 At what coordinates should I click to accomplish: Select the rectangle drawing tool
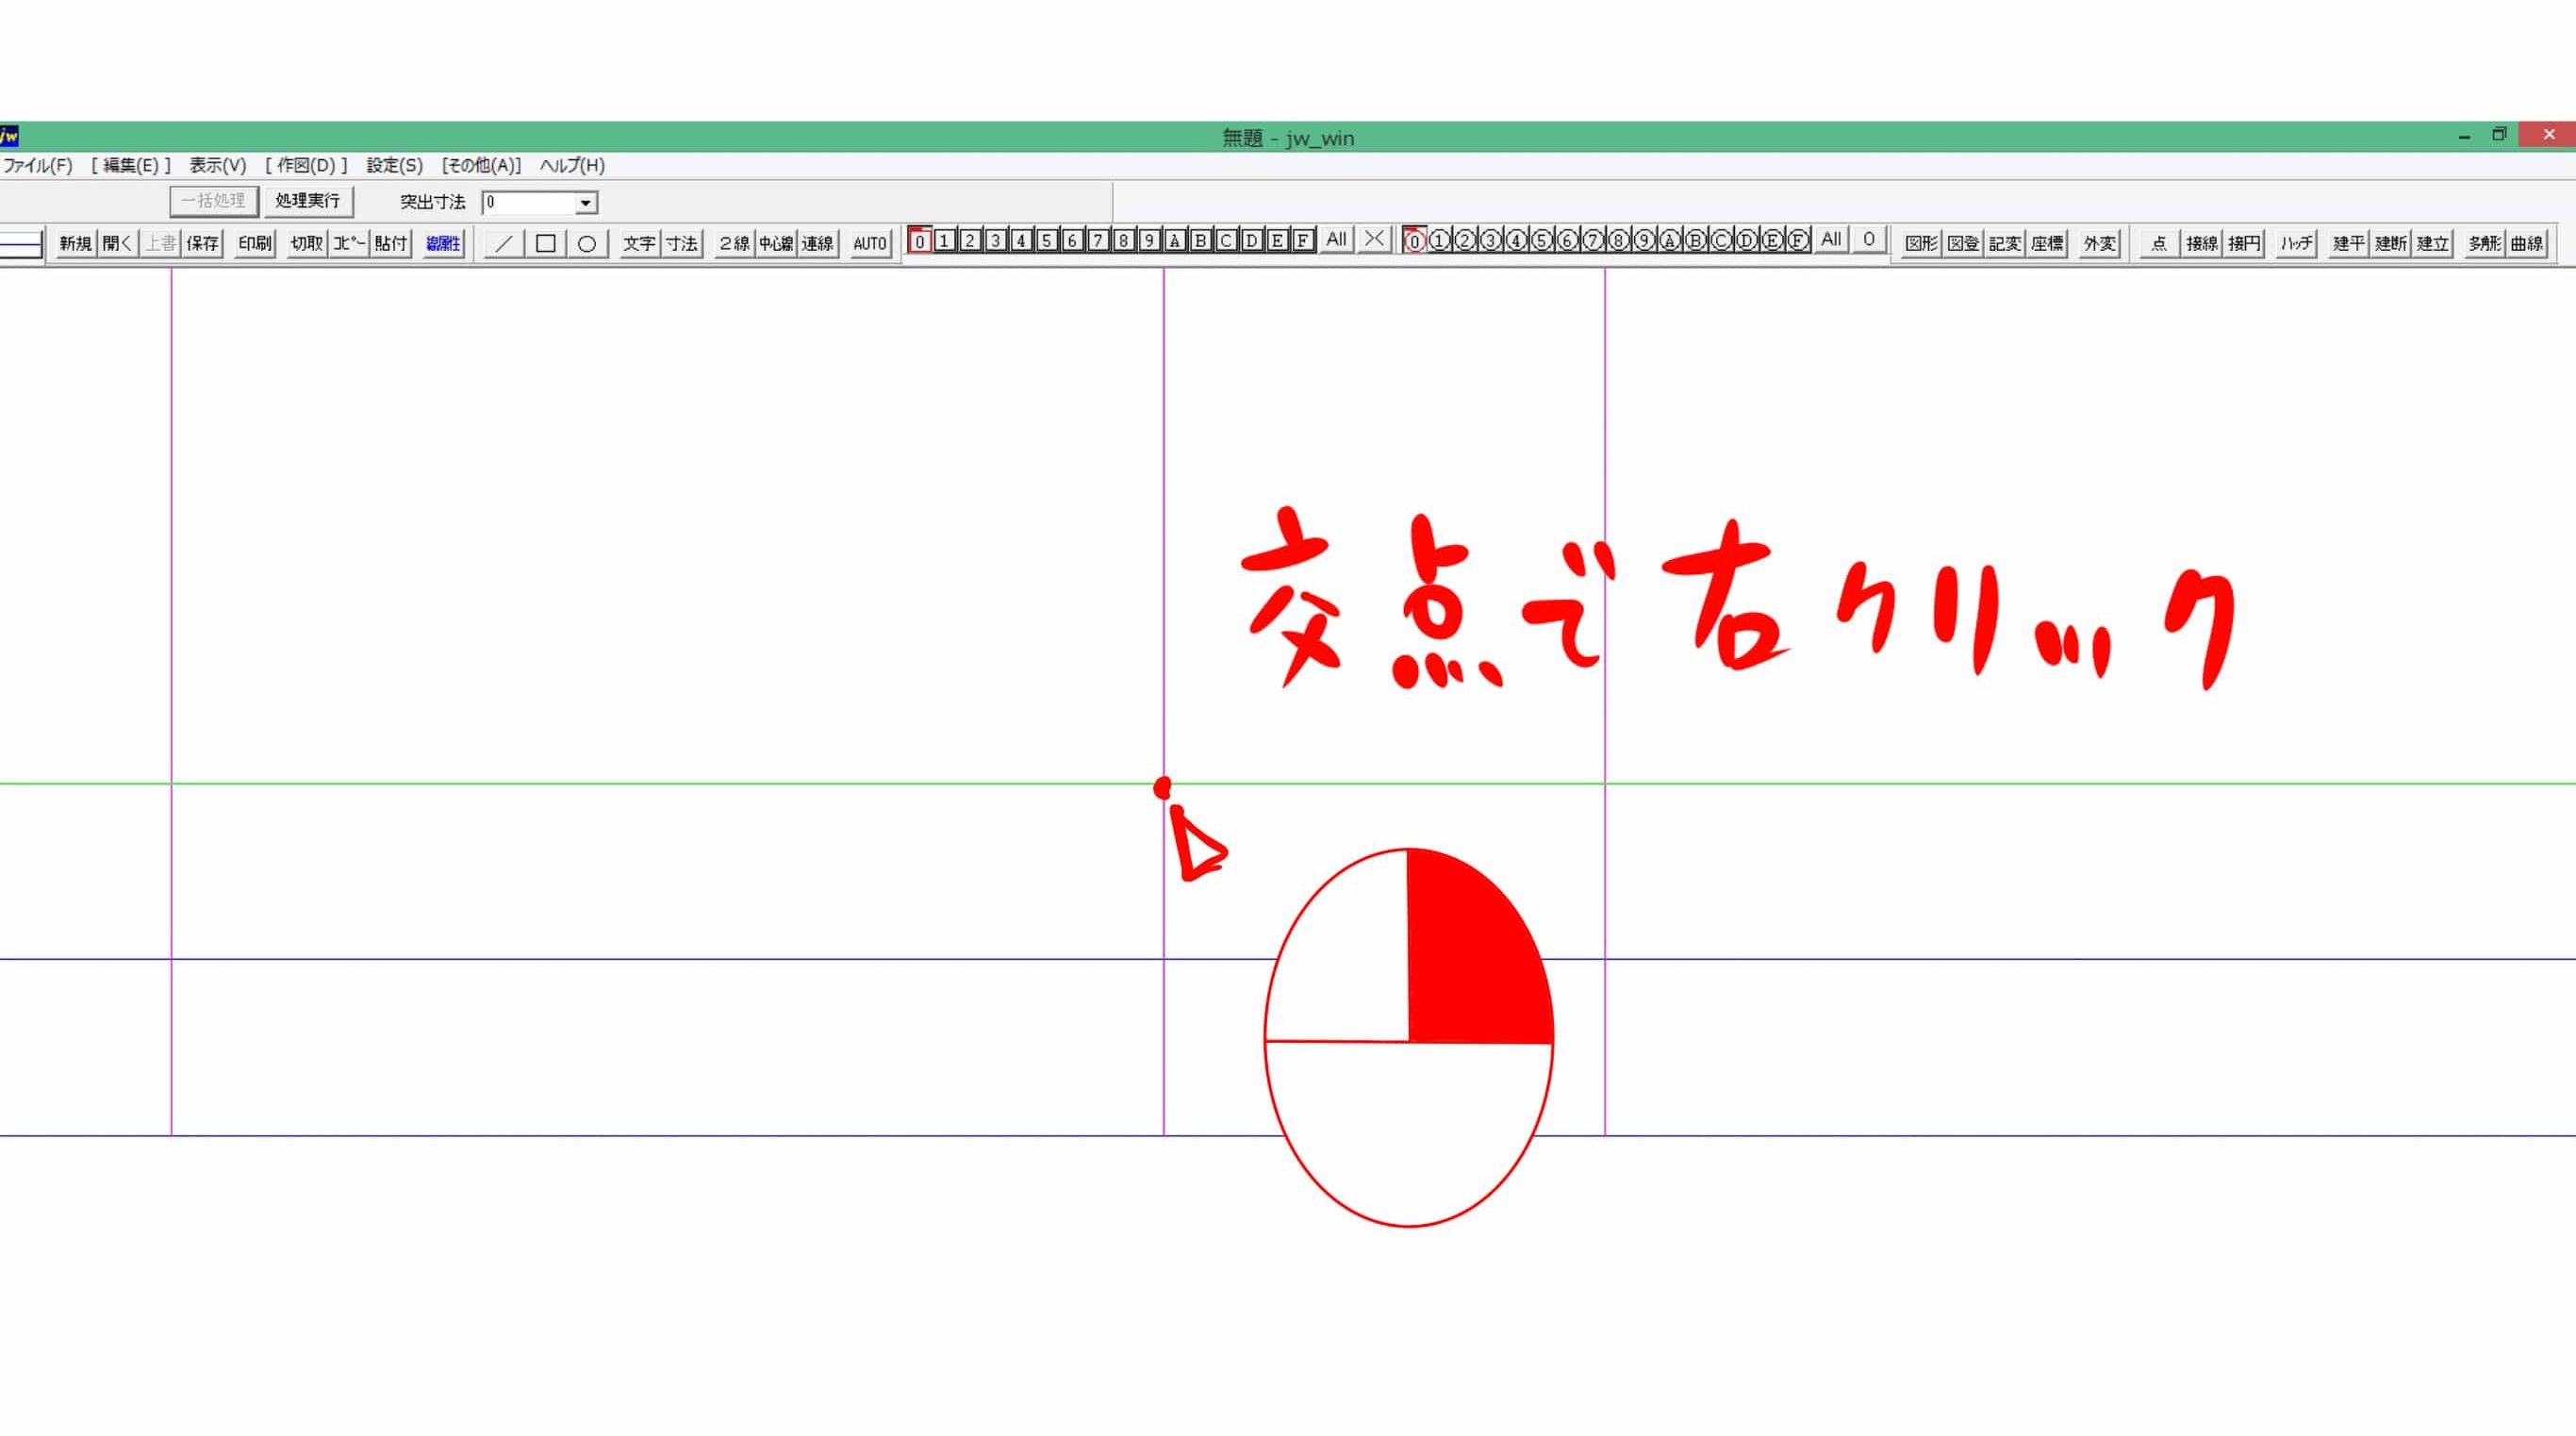(x=545, y=243)
